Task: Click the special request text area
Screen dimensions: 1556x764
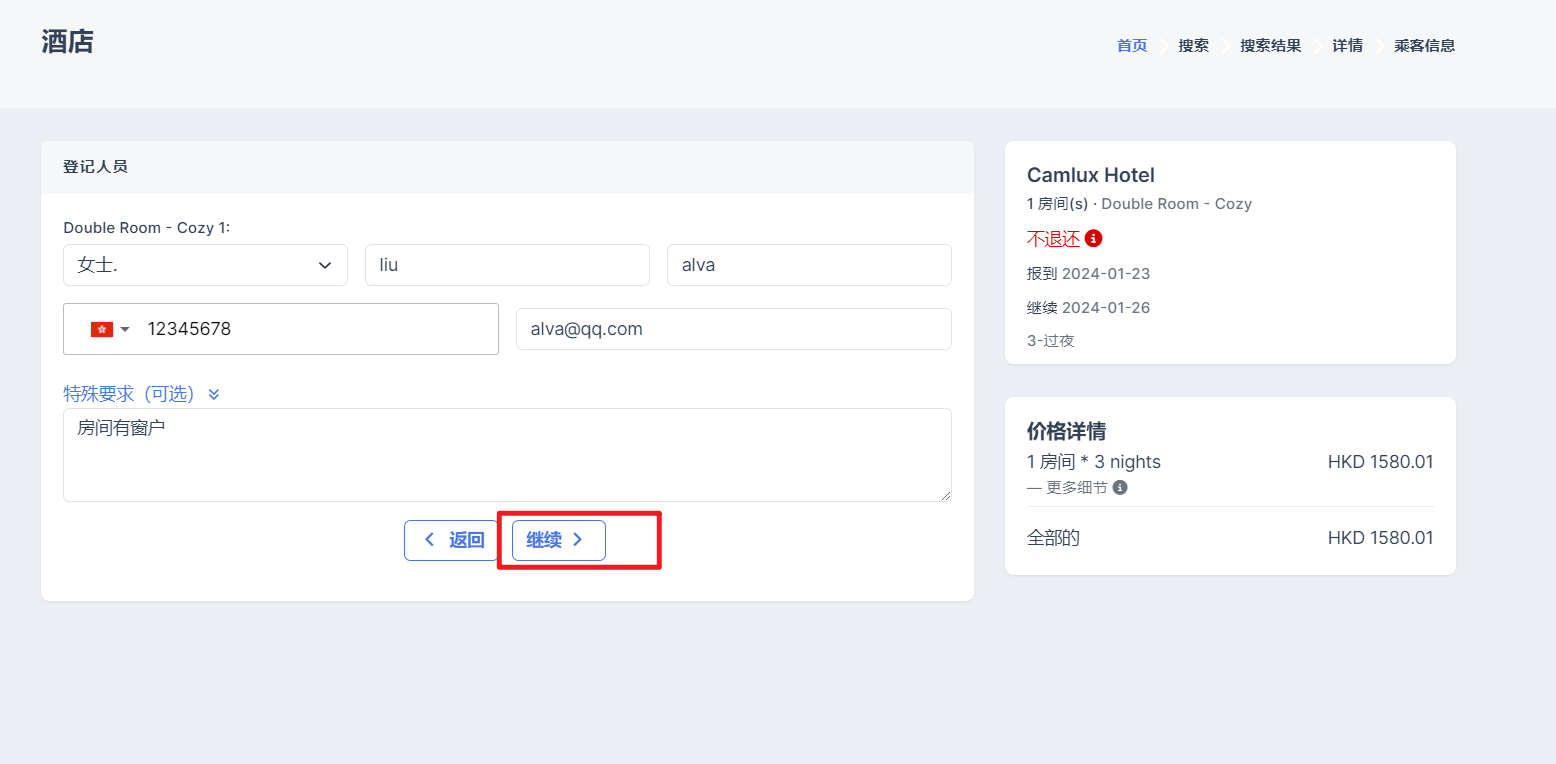Action: 507,455
